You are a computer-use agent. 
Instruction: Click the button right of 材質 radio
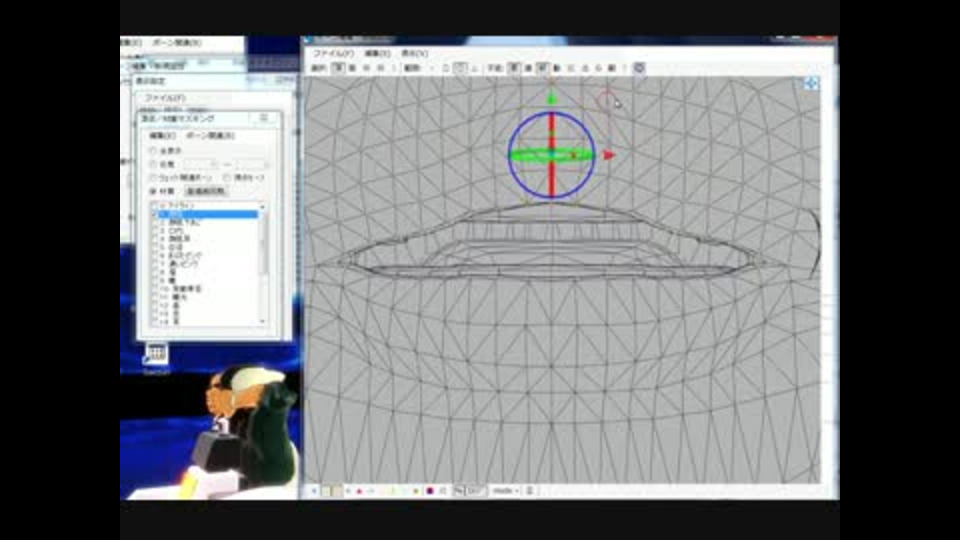206,191
